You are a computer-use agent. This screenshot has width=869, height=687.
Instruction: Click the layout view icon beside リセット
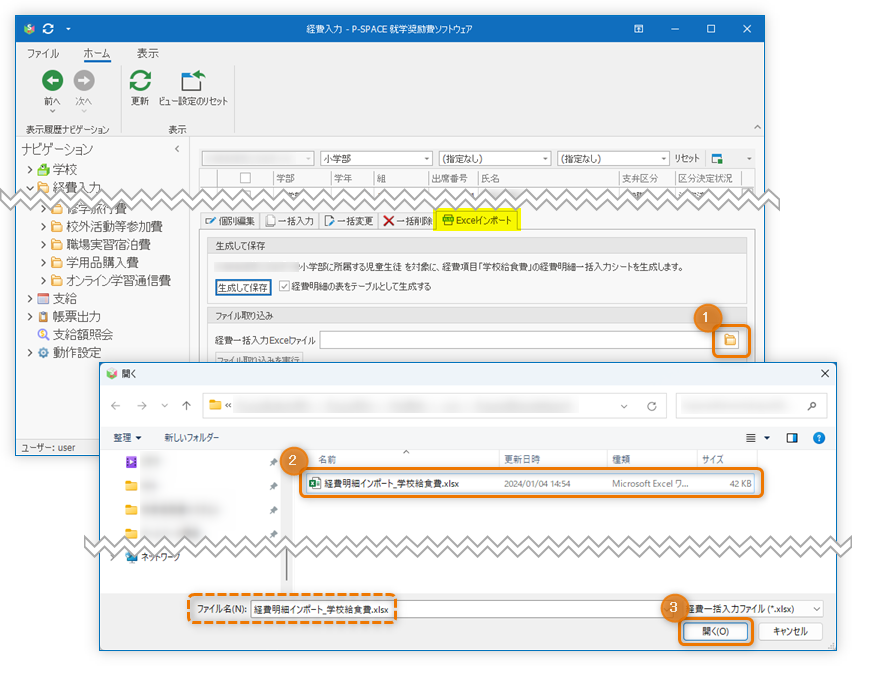point(717,158)
